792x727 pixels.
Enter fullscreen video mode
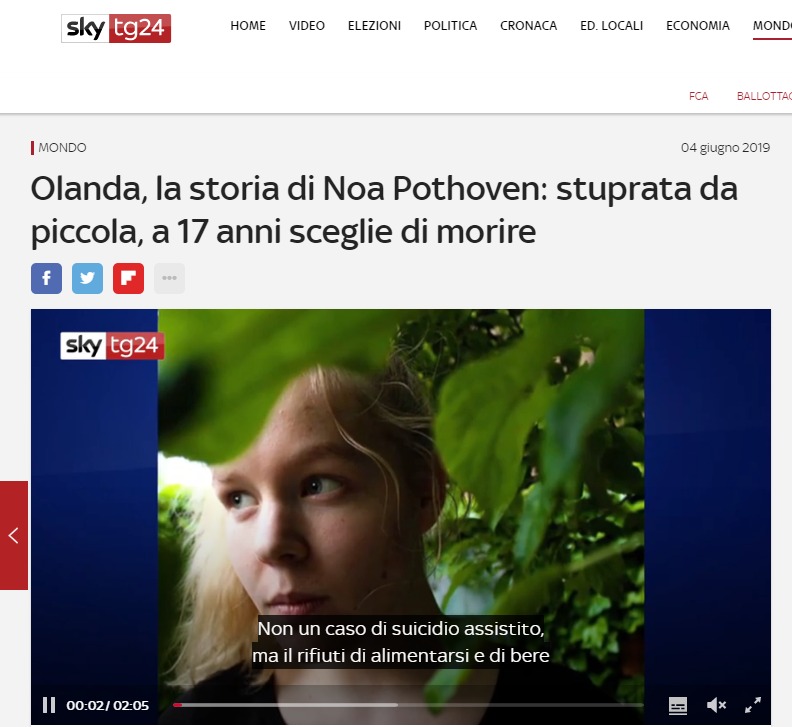(x=753, y=705)
